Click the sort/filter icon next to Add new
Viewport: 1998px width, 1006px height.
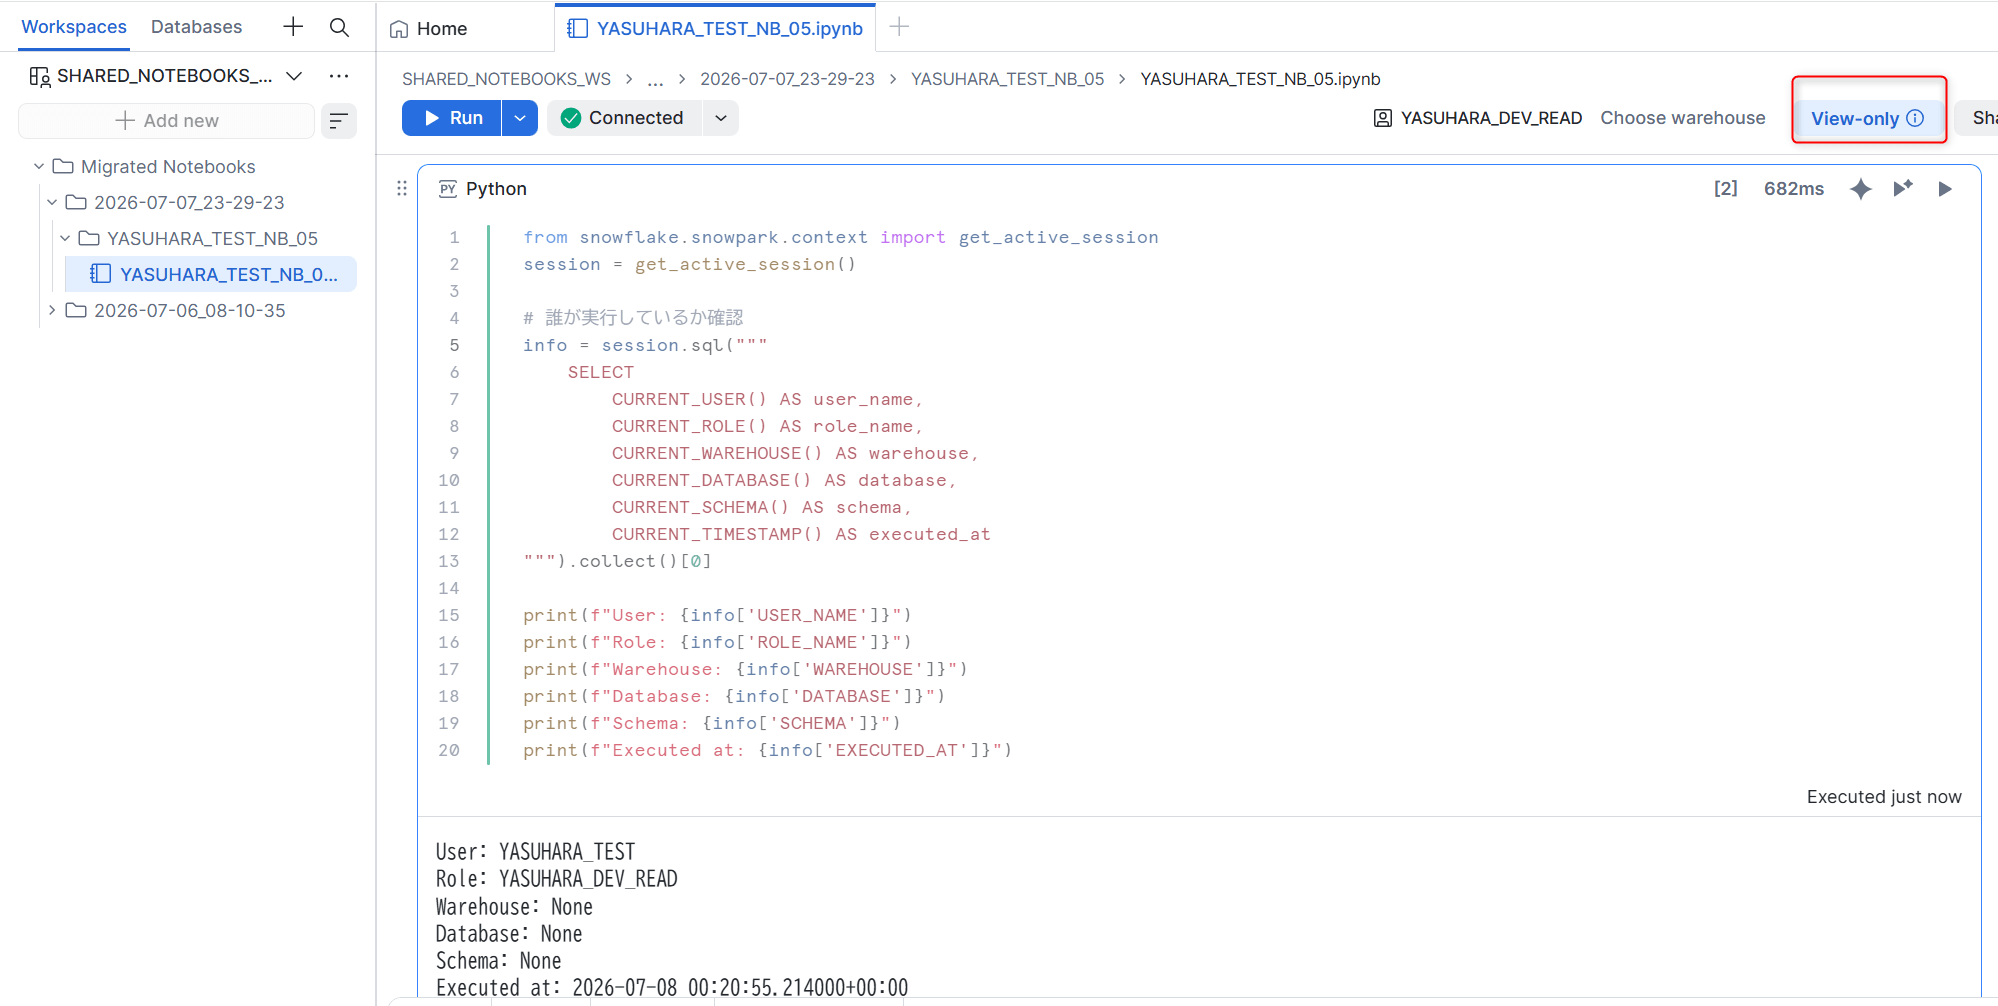point(339,121)
